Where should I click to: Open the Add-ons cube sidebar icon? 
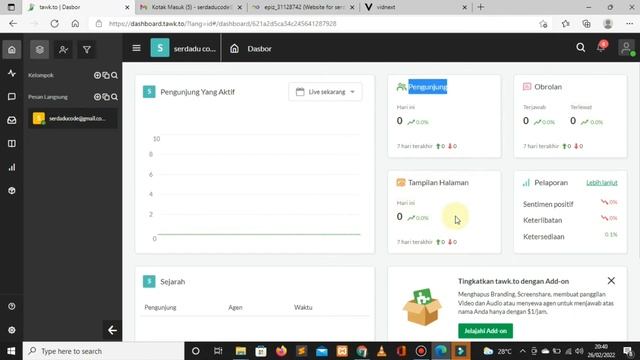pyautogui.click(x=12, y=191)
